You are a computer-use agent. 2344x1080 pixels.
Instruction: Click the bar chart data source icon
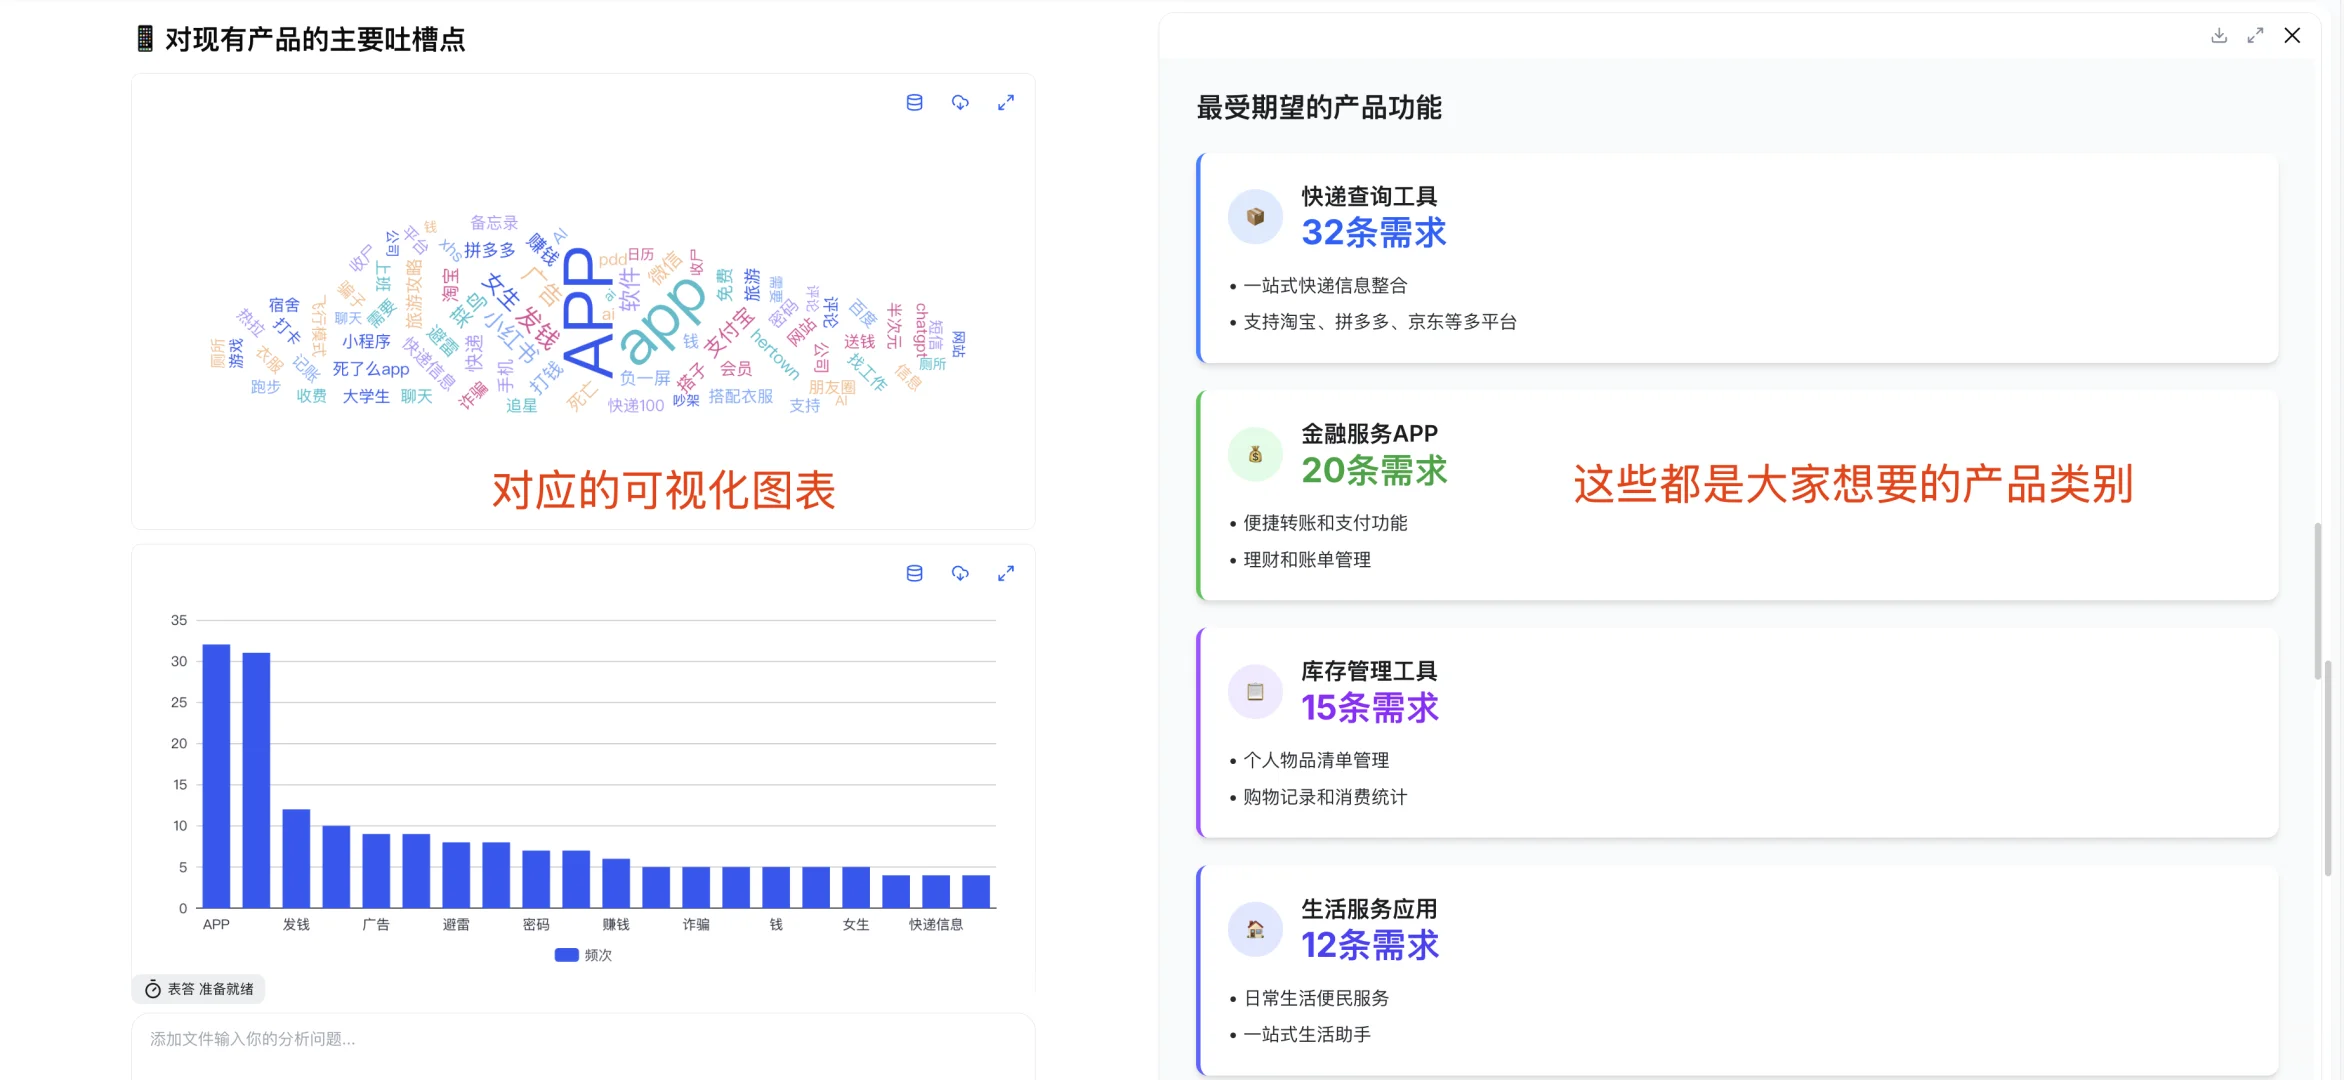(914, 573)
